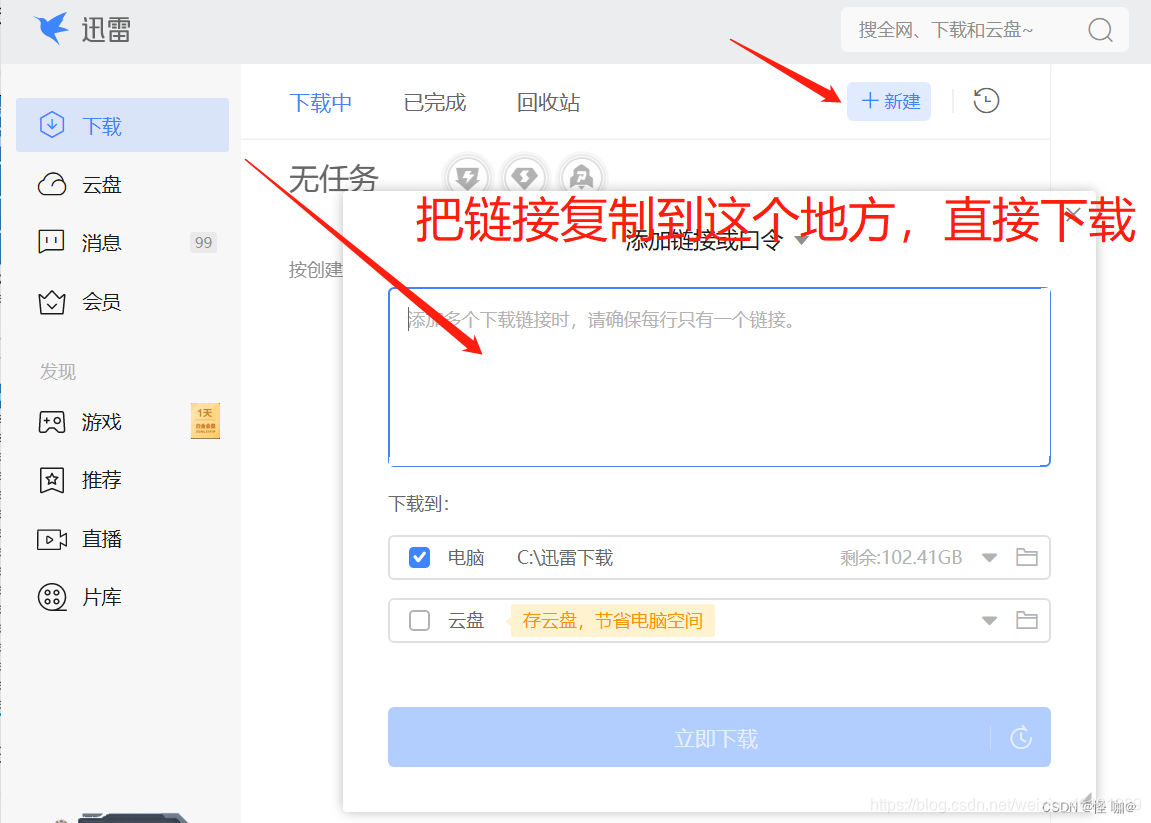Expand the 云盘 path dropdown arrow
Viewport: 1151px width, 823px height.
click(x=990, y=621)
